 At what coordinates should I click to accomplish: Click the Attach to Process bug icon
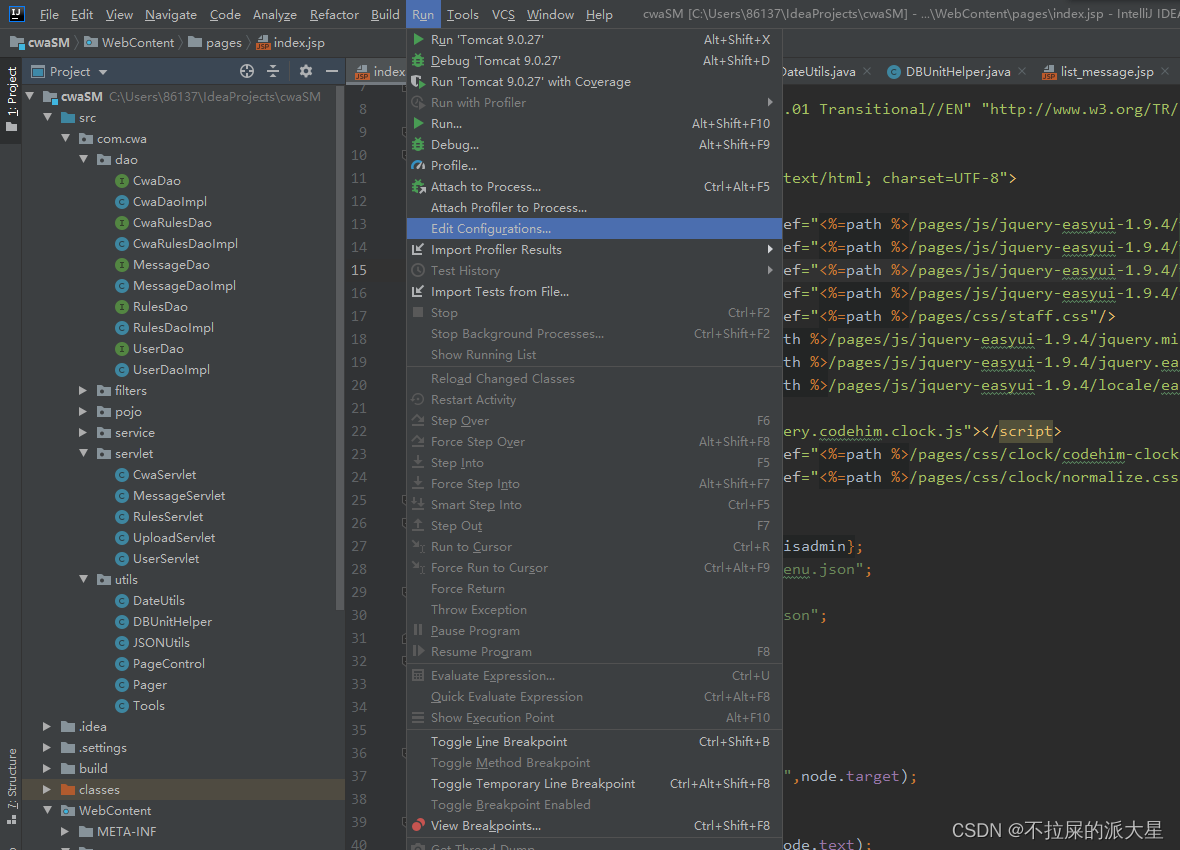pyautogui.click(x=418, y=187)
